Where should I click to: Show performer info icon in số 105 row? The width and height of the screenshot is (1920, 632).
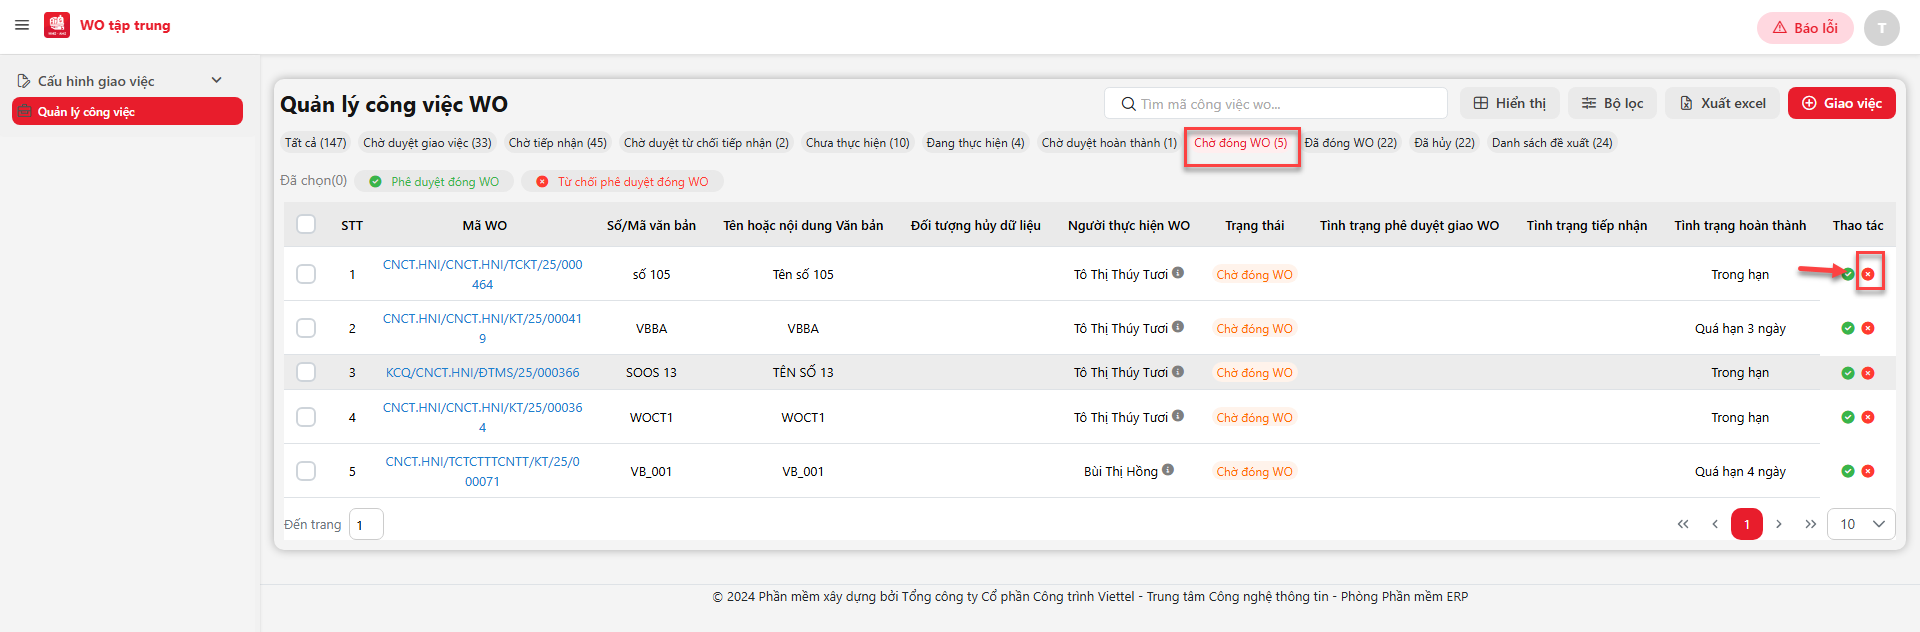(x=1178, y=273)
